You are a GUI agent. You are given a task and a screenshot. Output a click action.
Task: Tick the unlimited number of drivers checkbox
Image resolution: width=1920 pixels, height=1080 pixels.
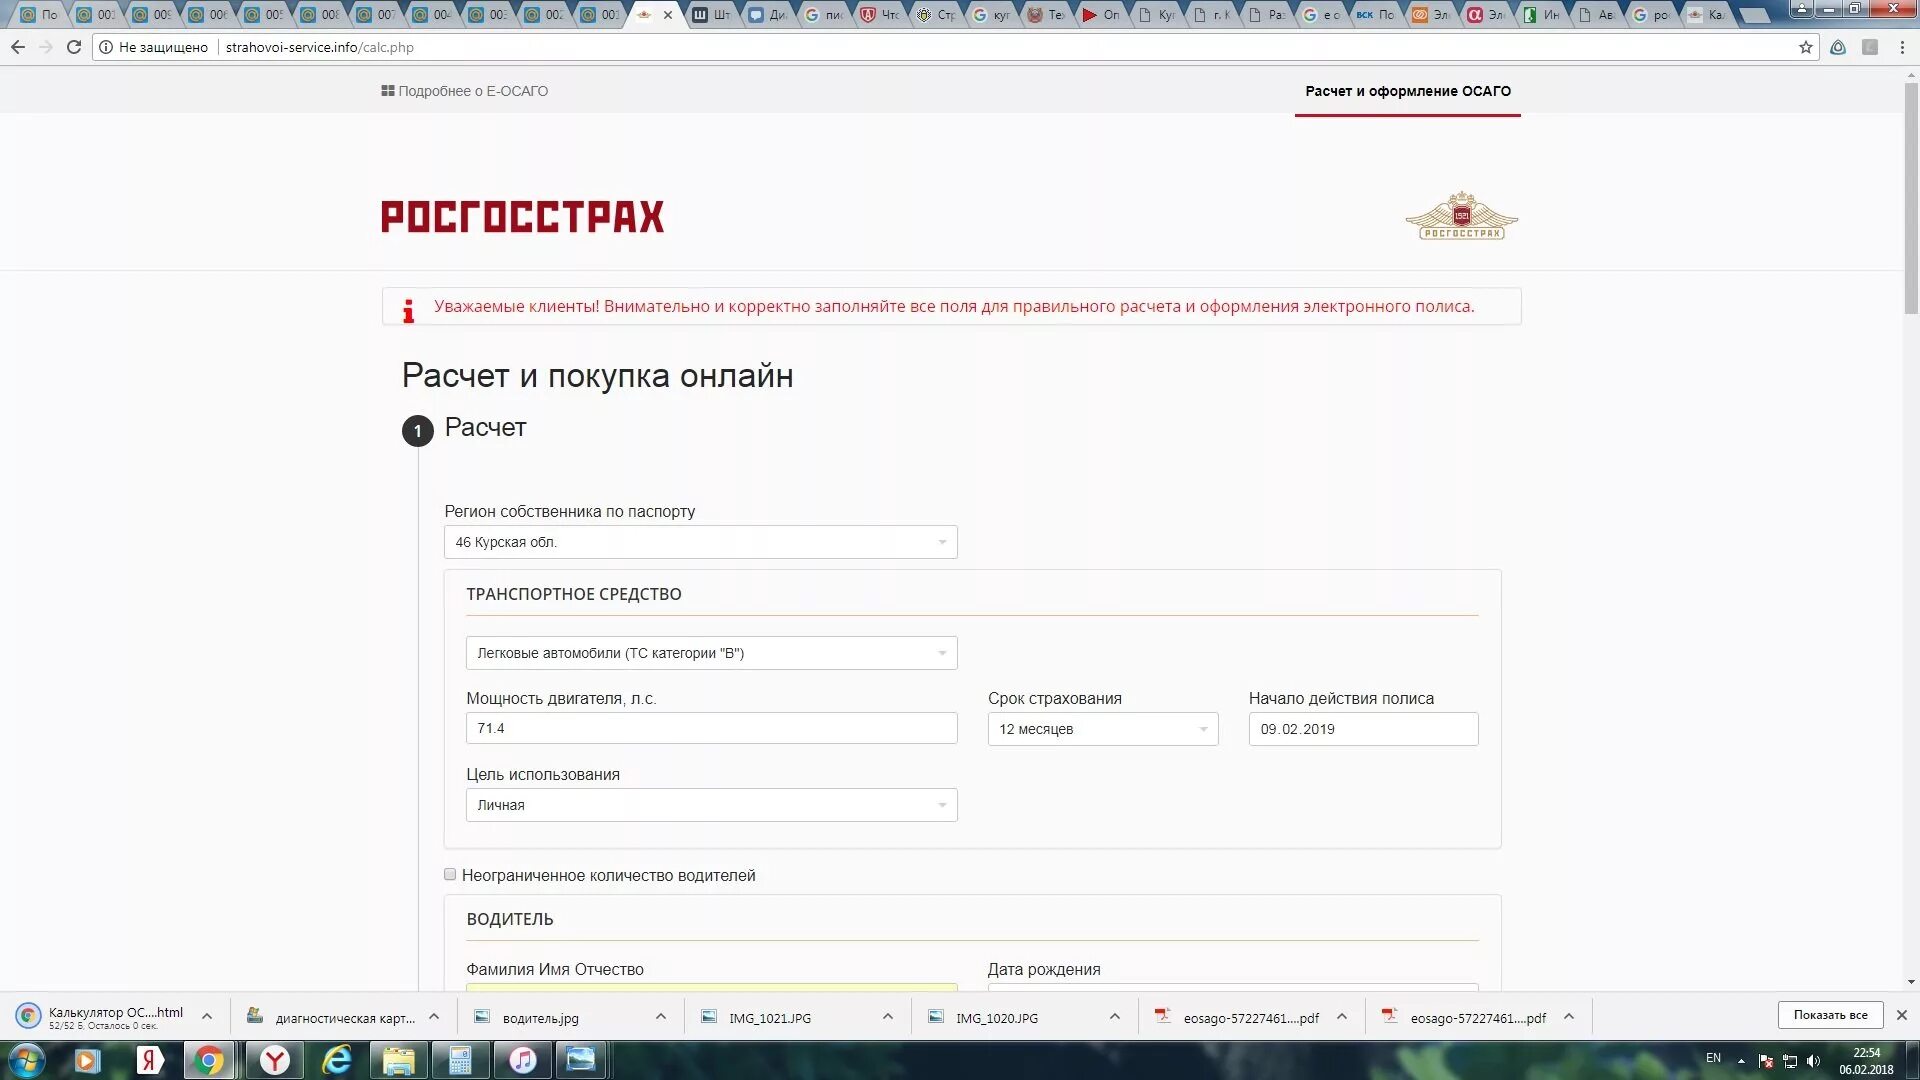[450, 875]
